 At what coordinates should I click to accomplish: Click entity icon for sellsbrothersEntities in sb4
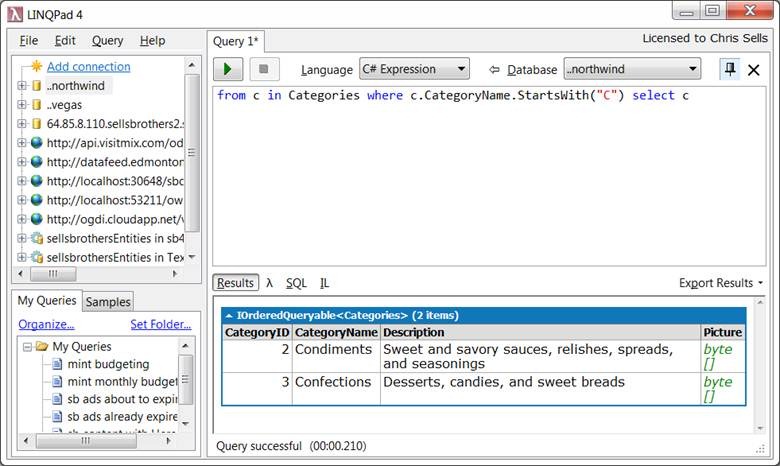coord(37,238)
